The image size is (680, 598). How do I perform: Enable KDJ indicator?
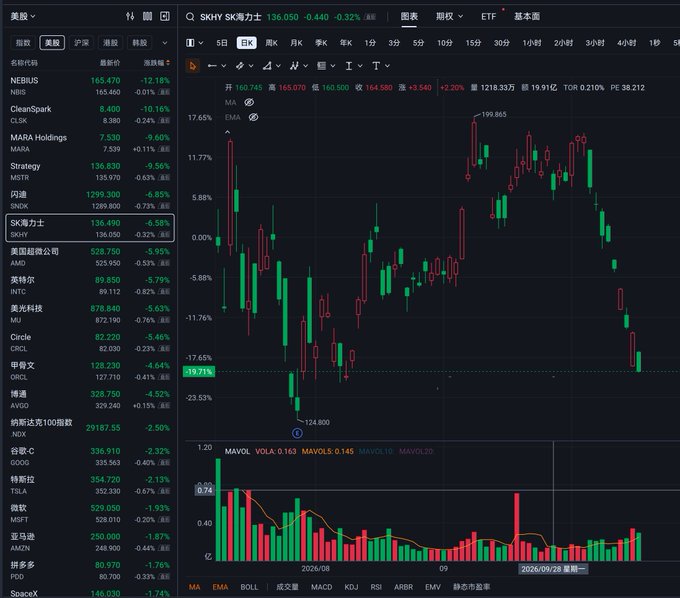pyautogui.click(x=351, y=587)
